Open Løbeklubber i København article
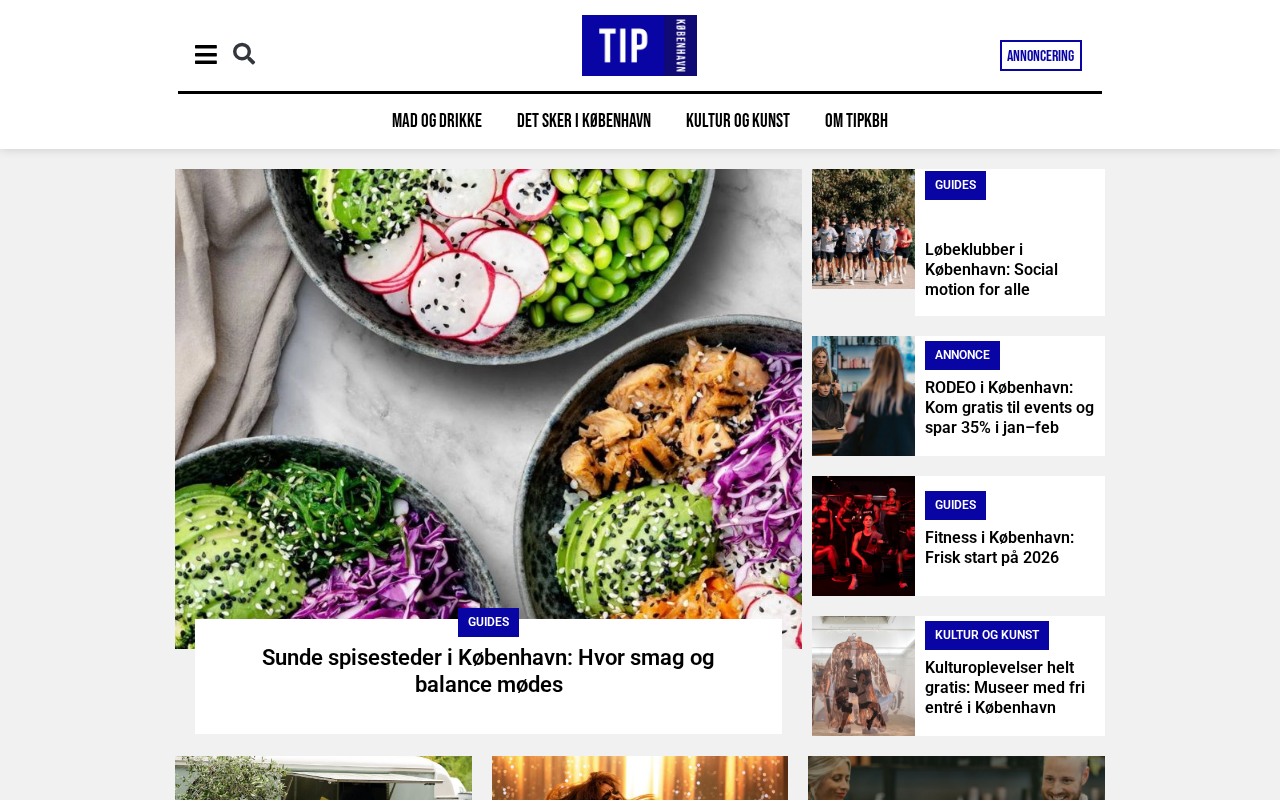 coord(991,270)
